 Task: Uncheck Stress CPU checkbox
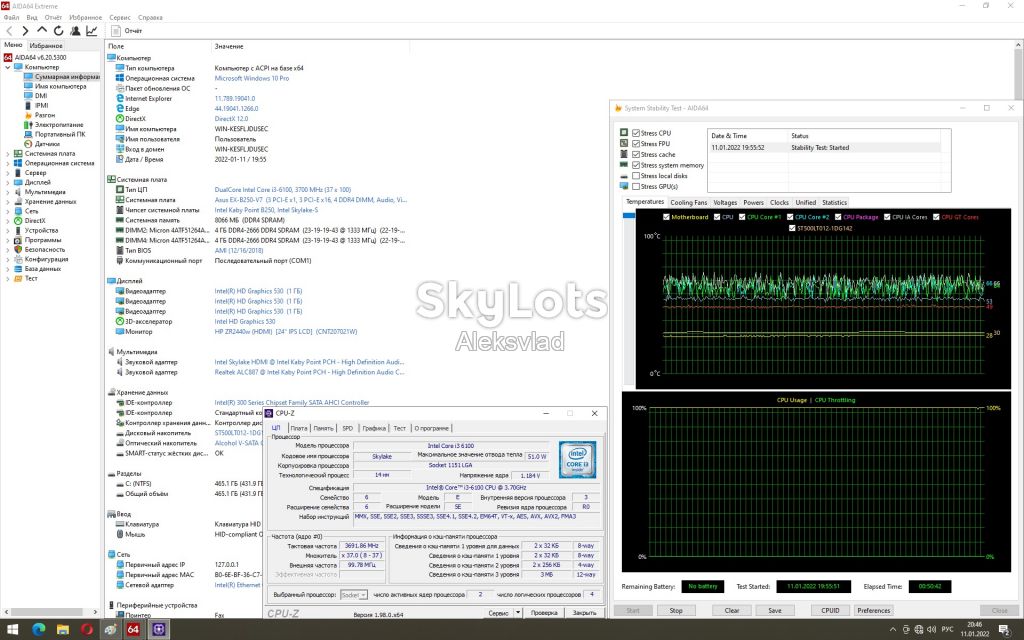(x=635, y=133)
